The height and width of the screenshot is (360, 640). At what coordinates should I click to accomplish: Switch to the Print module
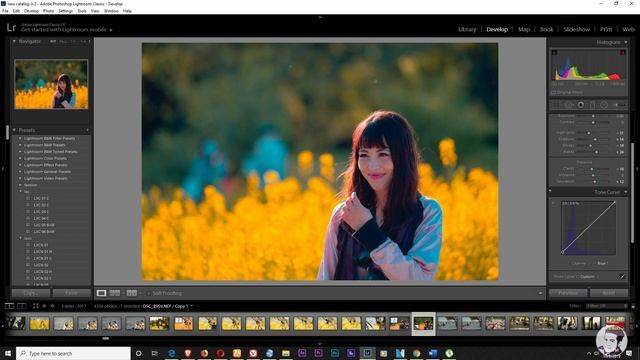click(x=606, y=29)
